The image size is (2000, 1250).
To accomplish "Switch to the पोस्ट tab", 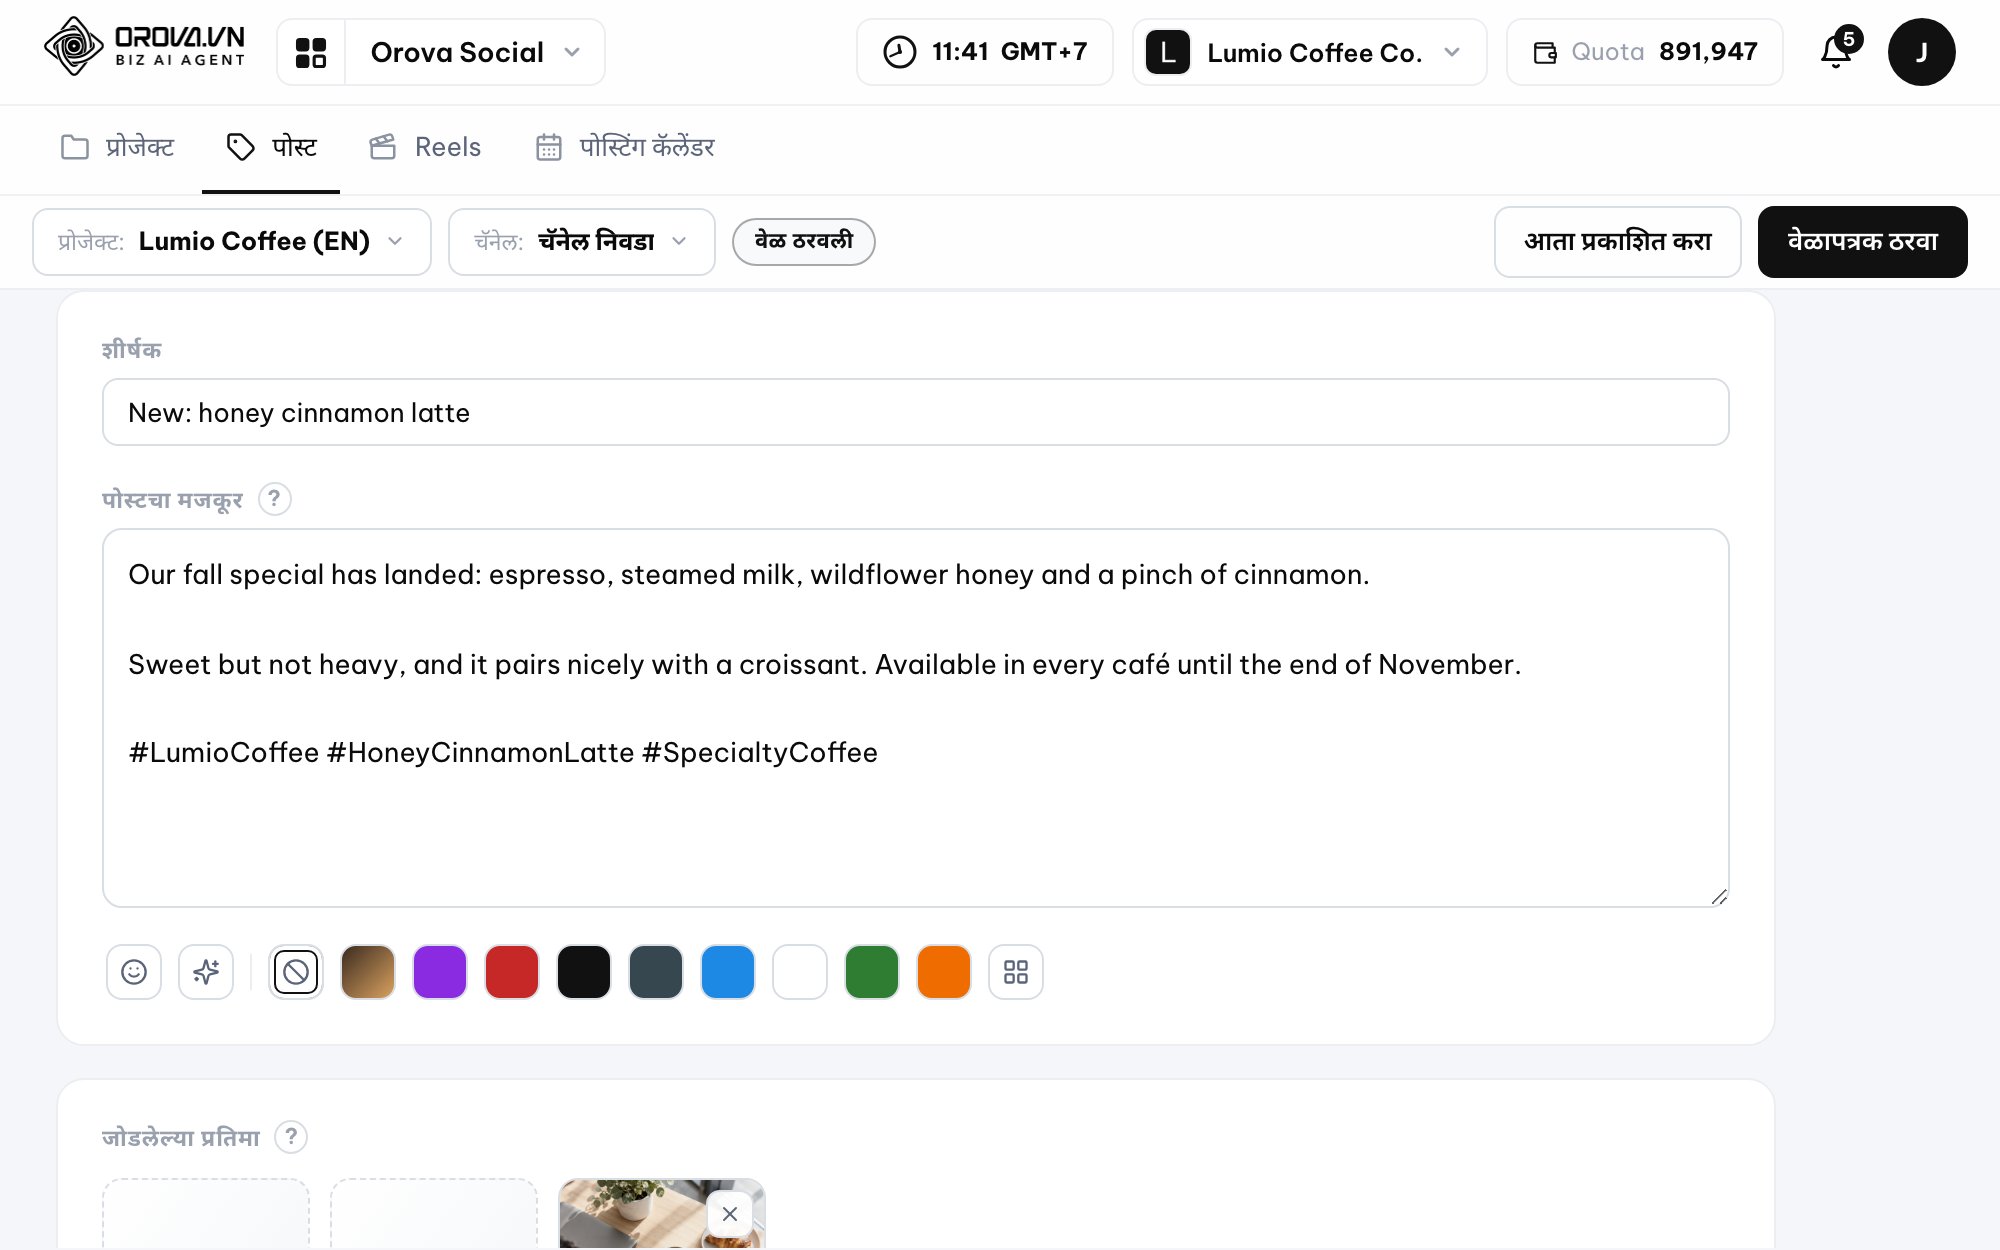I will tap(271, 147).
